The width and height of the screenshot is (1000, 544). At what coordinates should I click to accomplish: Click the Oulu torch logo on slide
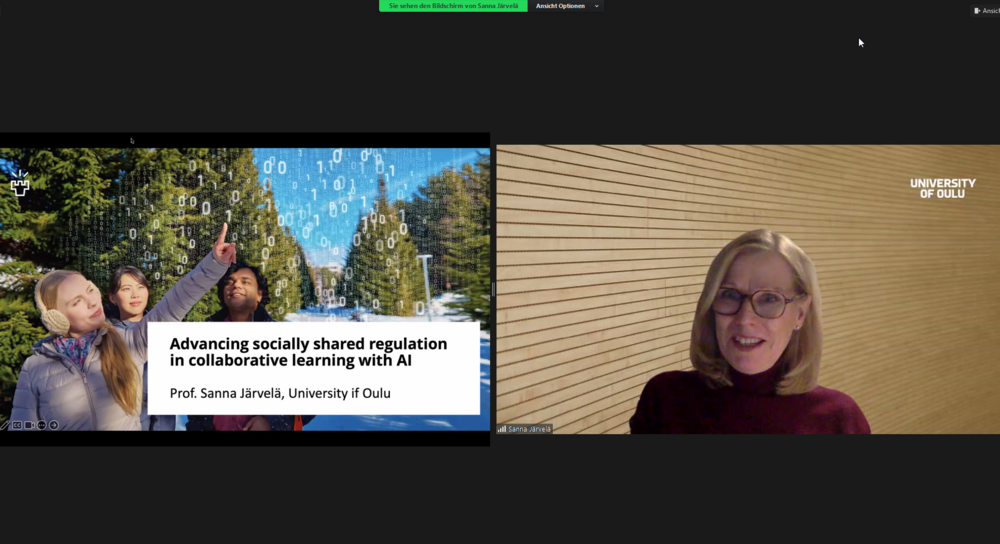19,183
